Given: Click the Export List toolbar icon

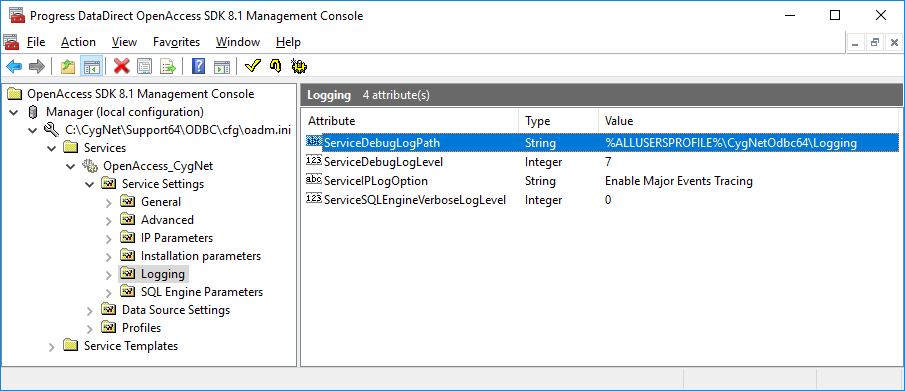Looking at the screenshot, I should (167, 66).
